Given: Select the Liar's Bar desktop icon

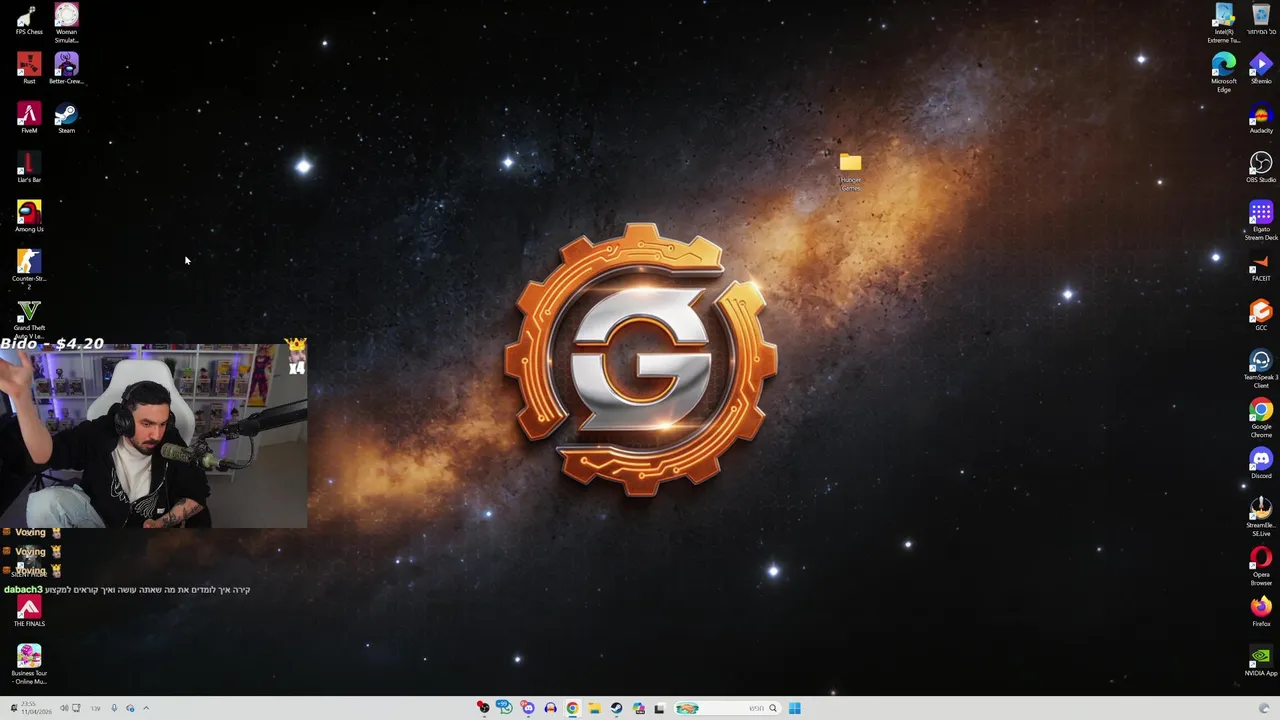Looking at the screenshot, I should (x=29, y=168).
